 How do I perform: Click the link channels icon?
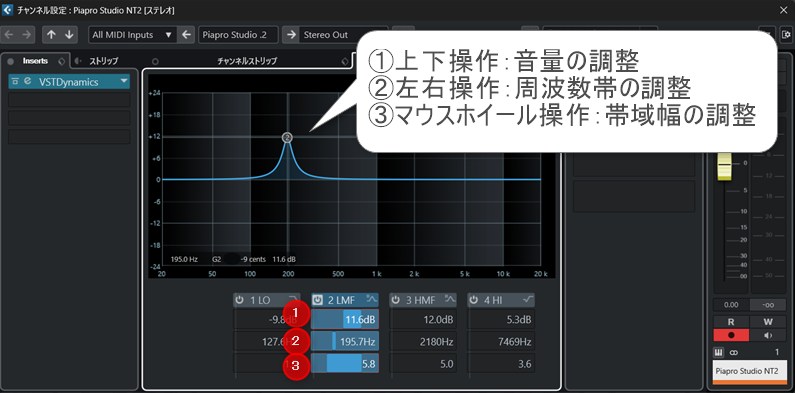734,352
